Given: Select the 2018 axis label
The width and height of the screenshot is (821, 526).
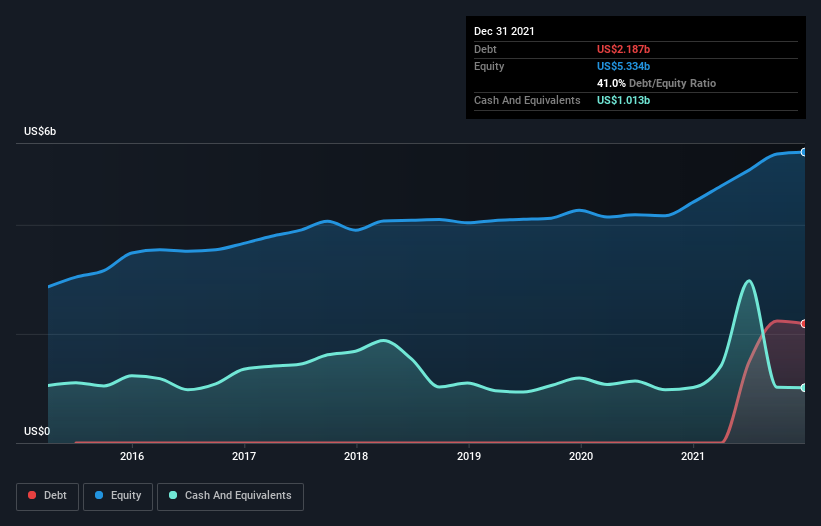Looking at the screenshot, I should [356, 456].
